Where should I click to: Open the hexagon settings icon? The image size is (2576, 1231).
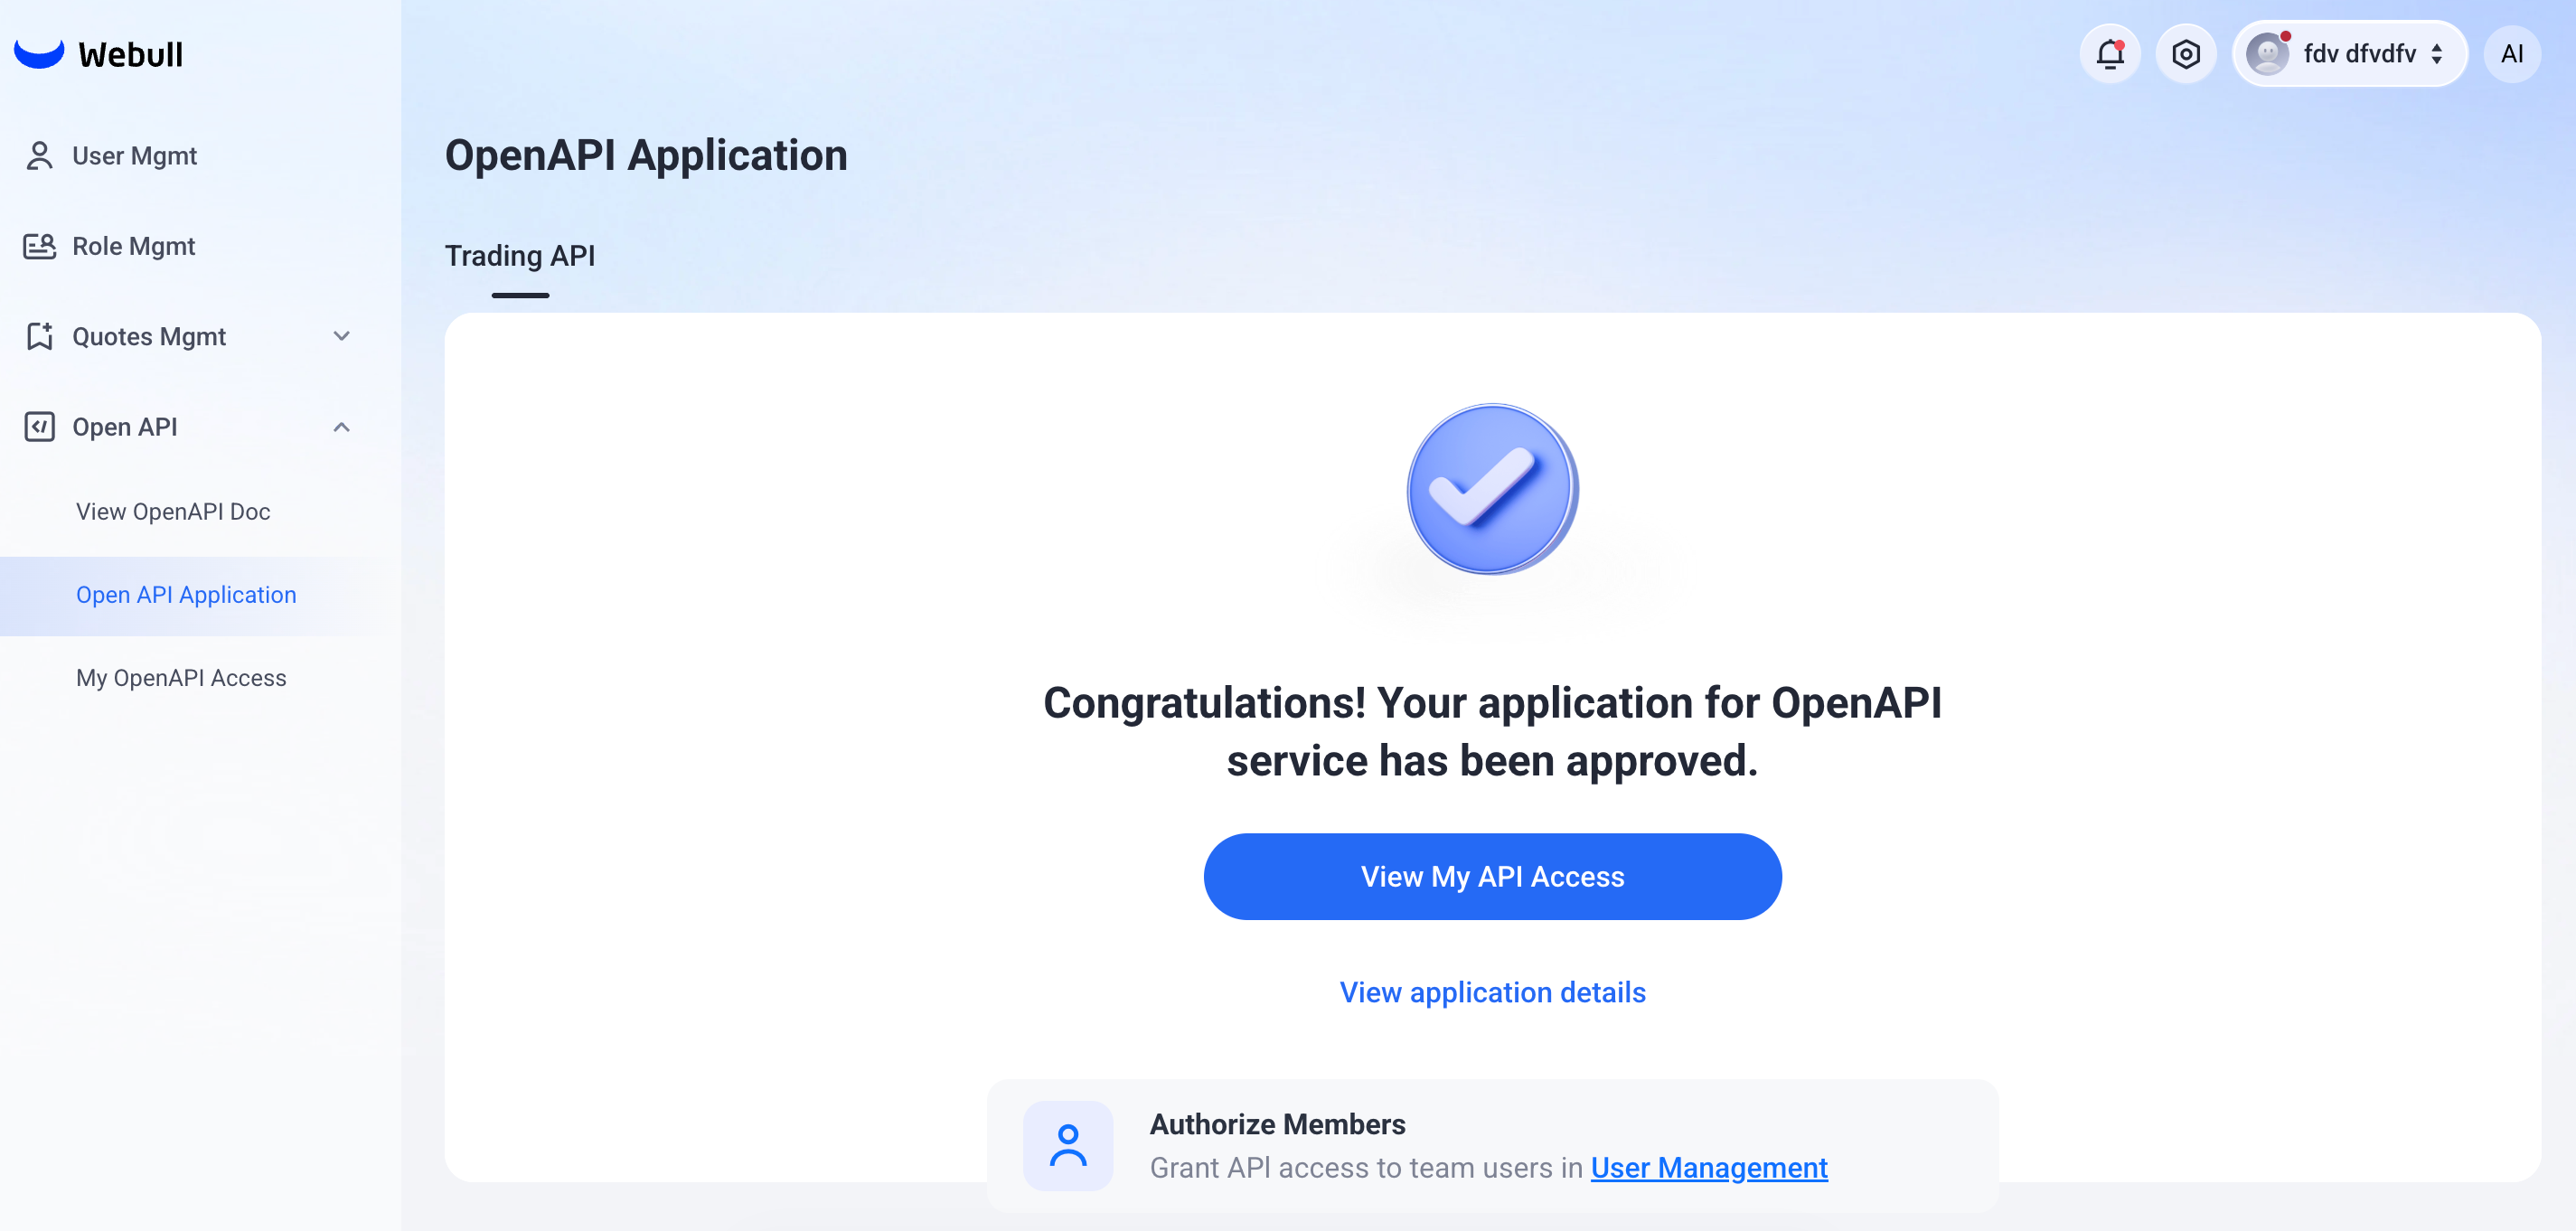[2186, 54]
